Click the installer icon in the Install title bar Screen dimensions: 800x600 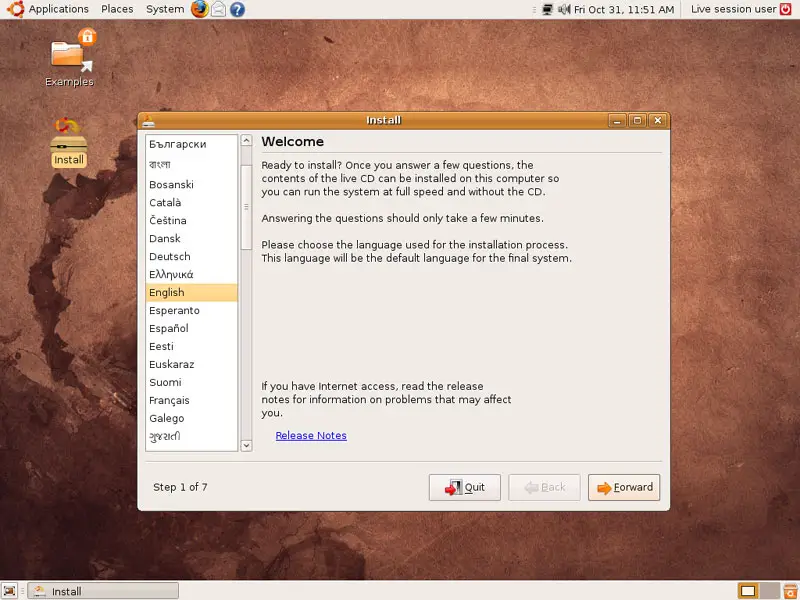tap(148, 121)
